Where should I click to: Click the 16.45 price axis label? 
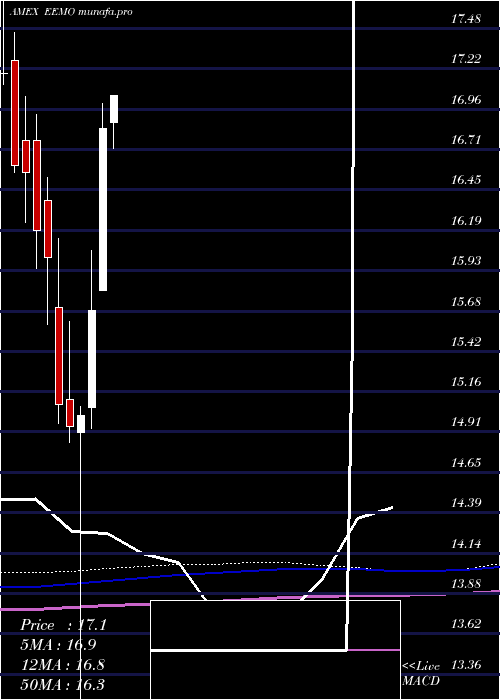[x=467, y=180]
